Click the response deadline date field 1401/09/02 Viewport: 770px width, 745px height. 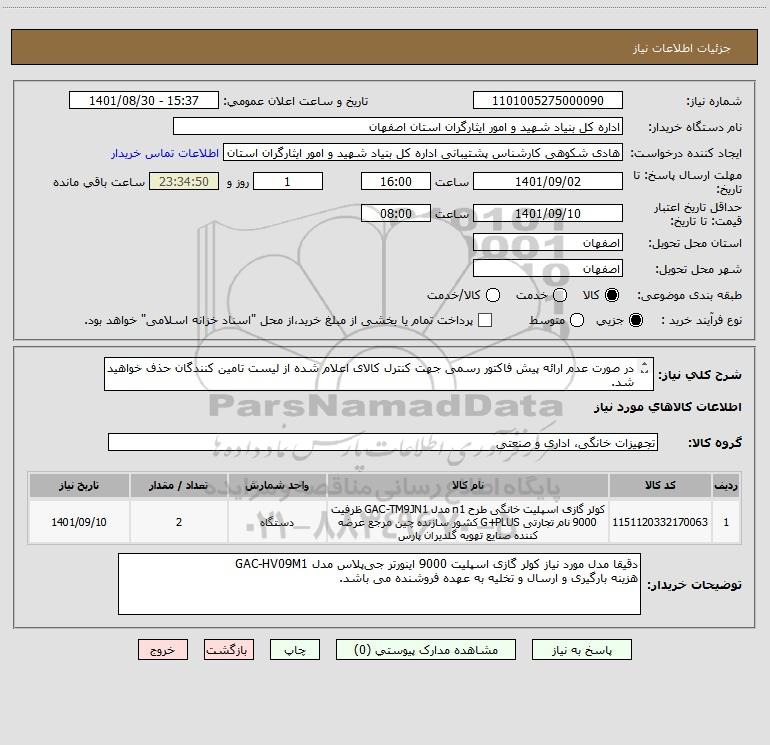pos(548,181)
